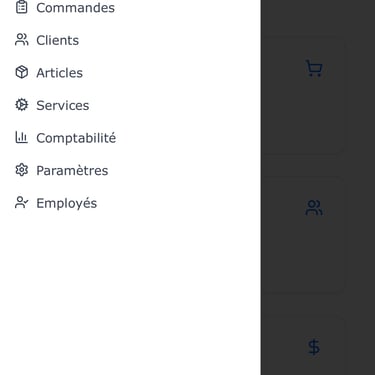Click the user-check icon beside Employés
This screenshot has height=375, width=375.
(x=22, y=202)
